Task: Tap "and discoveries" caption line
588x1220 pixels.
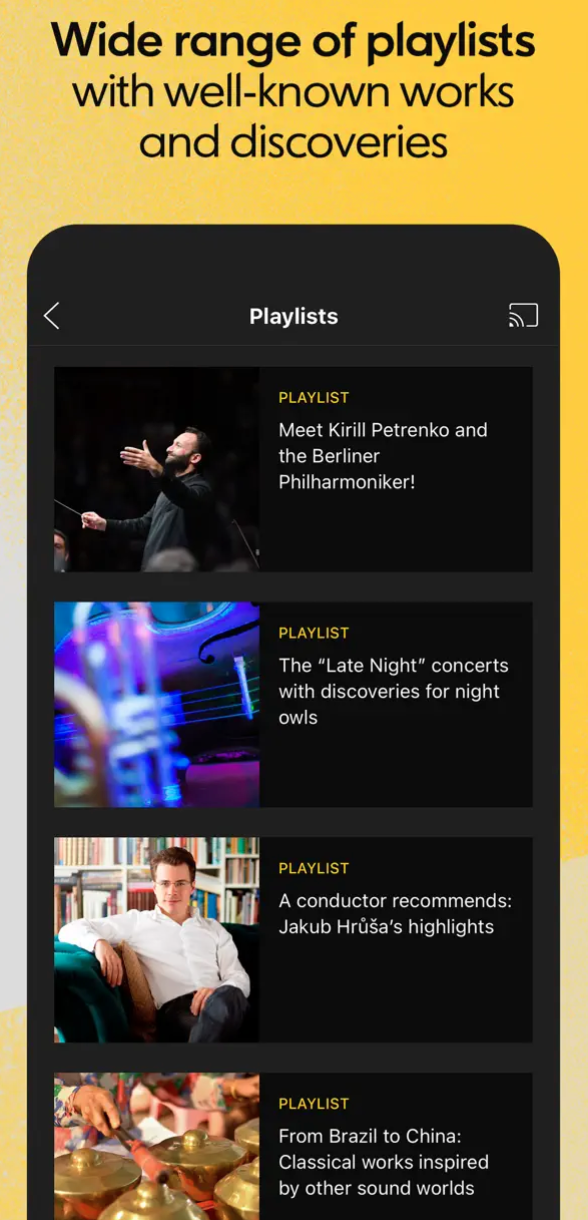Action: (x=294, y=142)
